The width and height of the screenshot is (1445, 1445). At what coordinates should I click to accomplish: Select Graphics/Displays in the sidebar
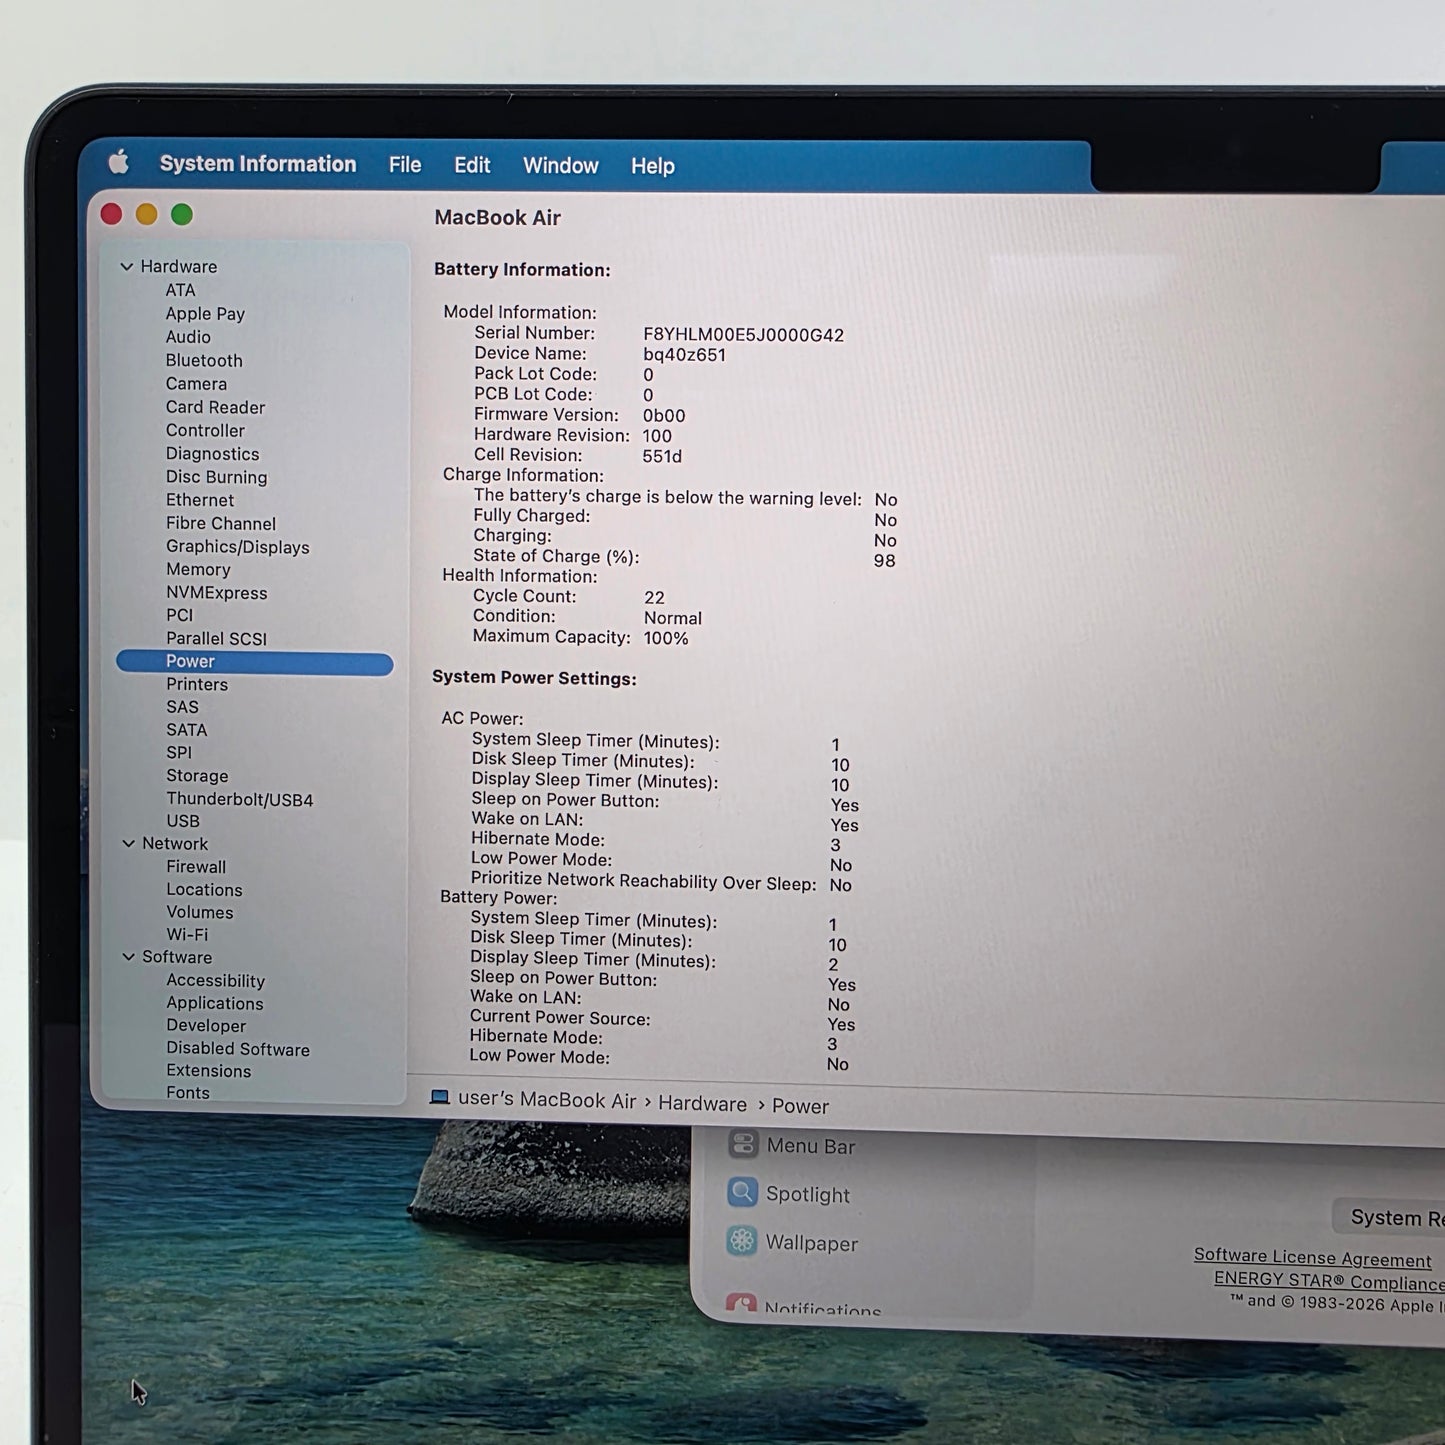(x=238, y=547)
